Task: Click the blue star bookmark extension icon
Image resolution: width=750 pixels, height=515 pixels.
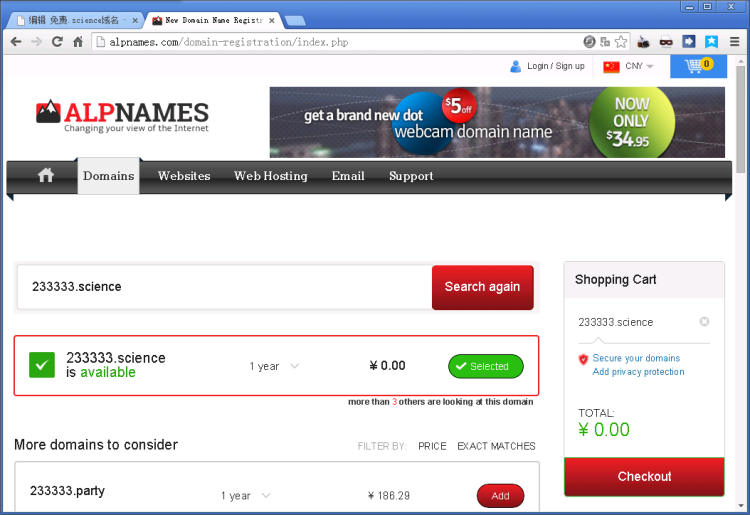Action: 711,42
